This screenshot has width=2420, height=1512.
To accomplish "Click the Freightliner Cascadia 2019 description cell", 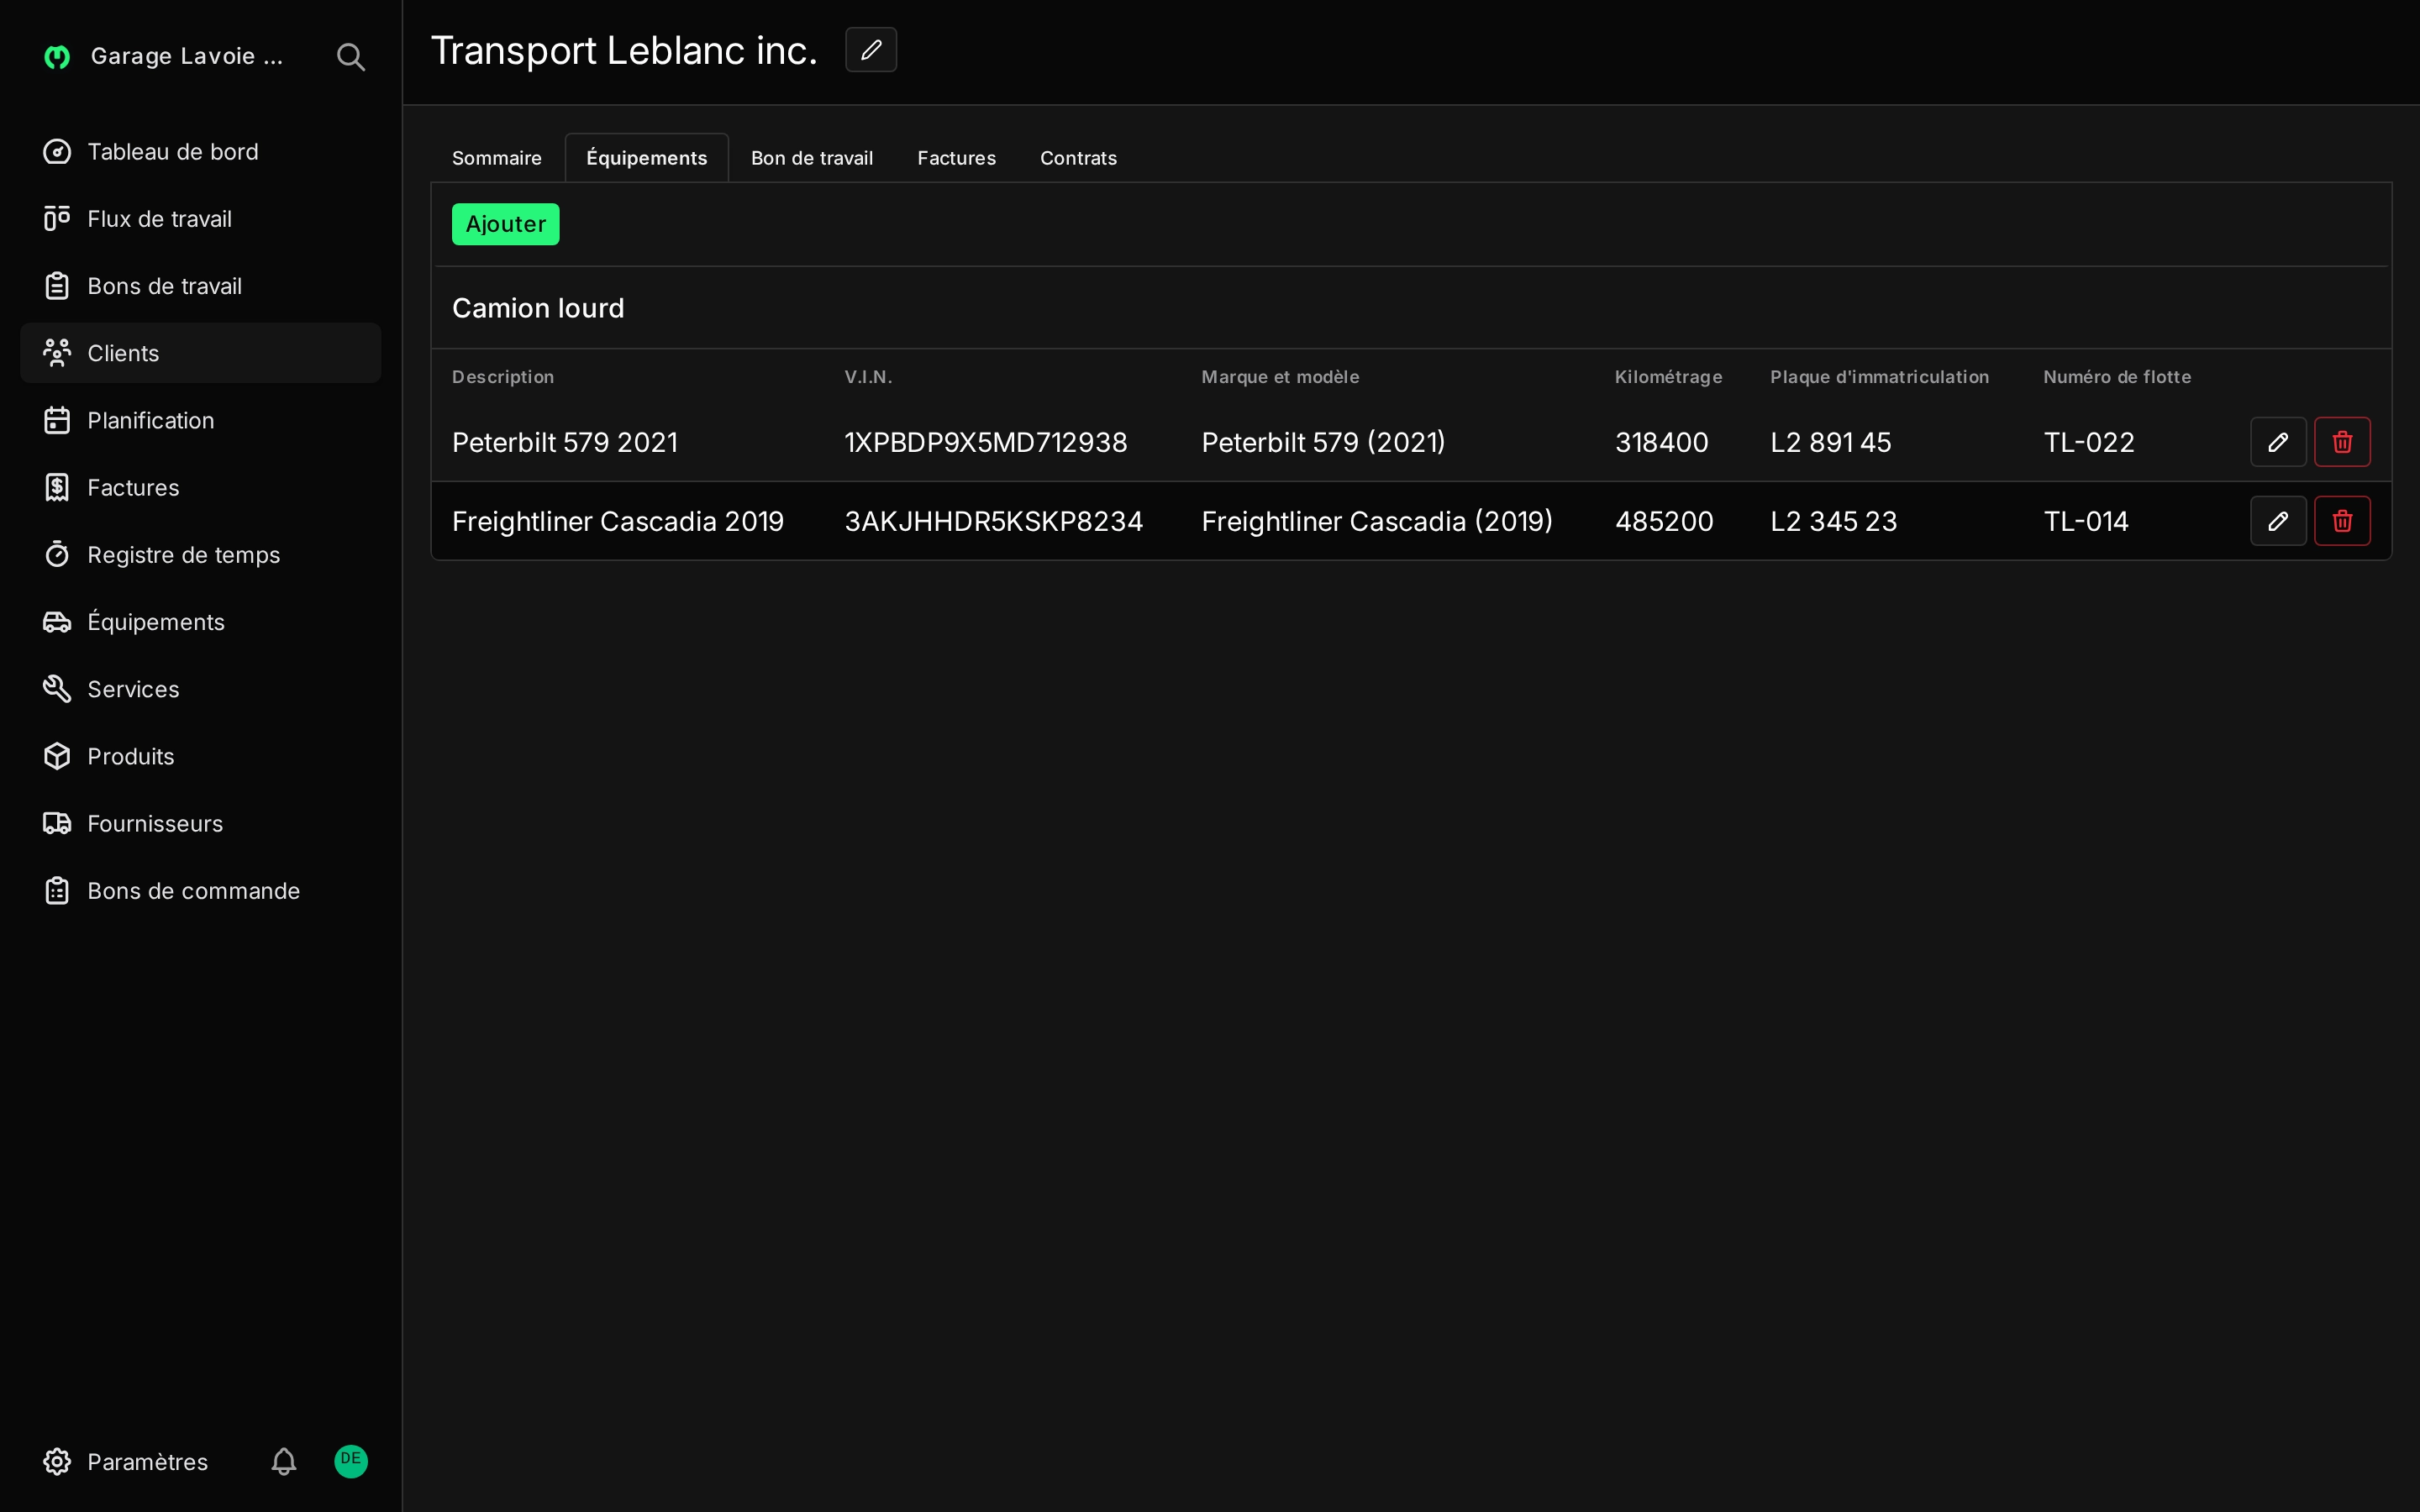I will (618, 521).
